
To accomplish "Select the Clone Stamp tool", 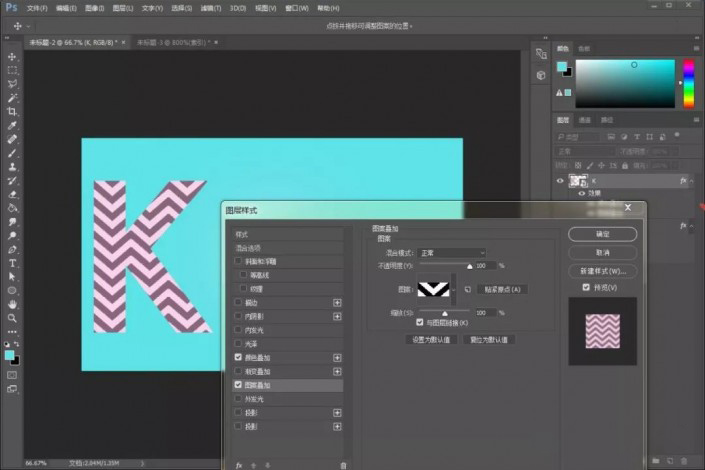I will pyautogui.click(x=12, y=167).
